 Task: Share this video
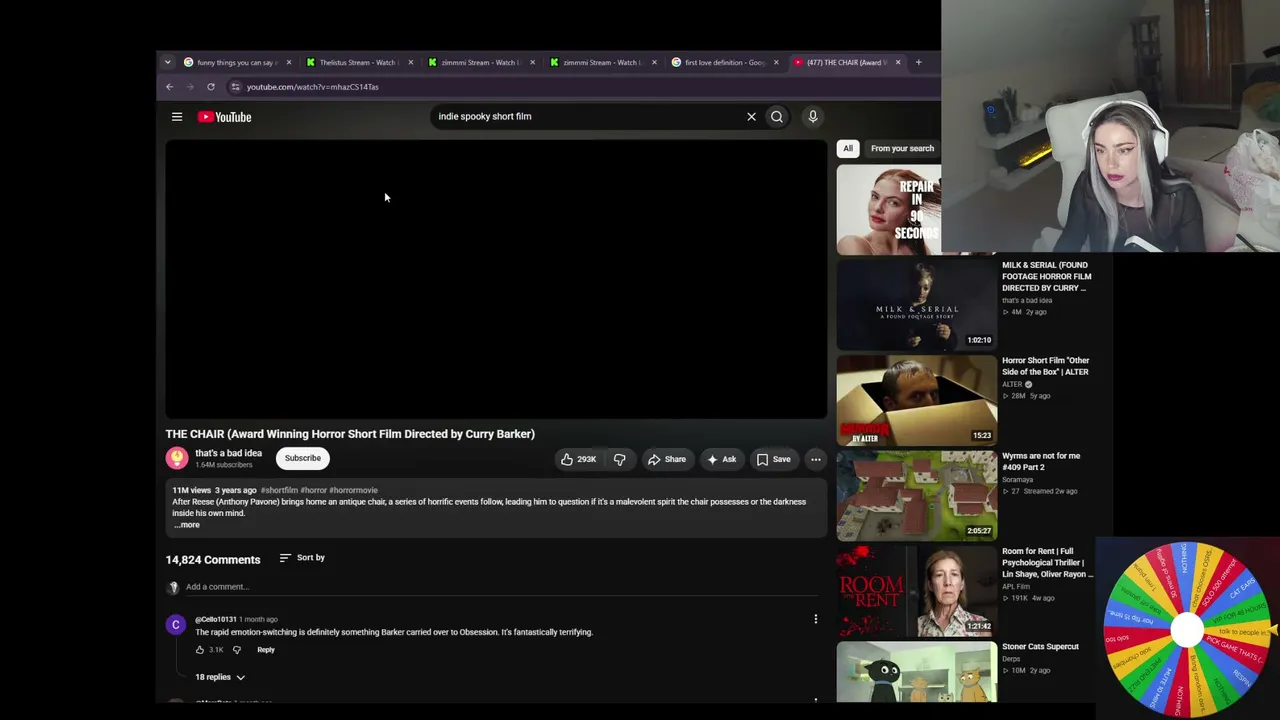click(667, 459)
